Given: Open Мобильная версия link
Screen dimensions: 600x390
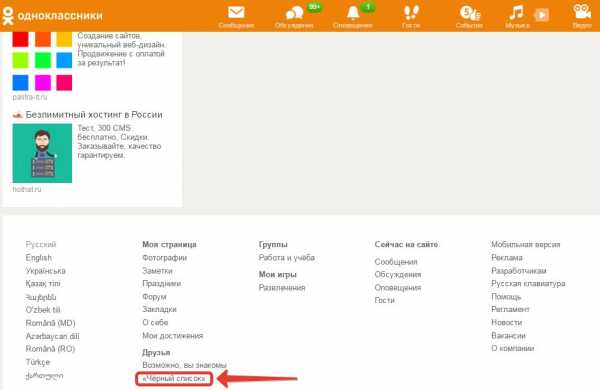Looking at the screenshot, I should tap(525, 244).
